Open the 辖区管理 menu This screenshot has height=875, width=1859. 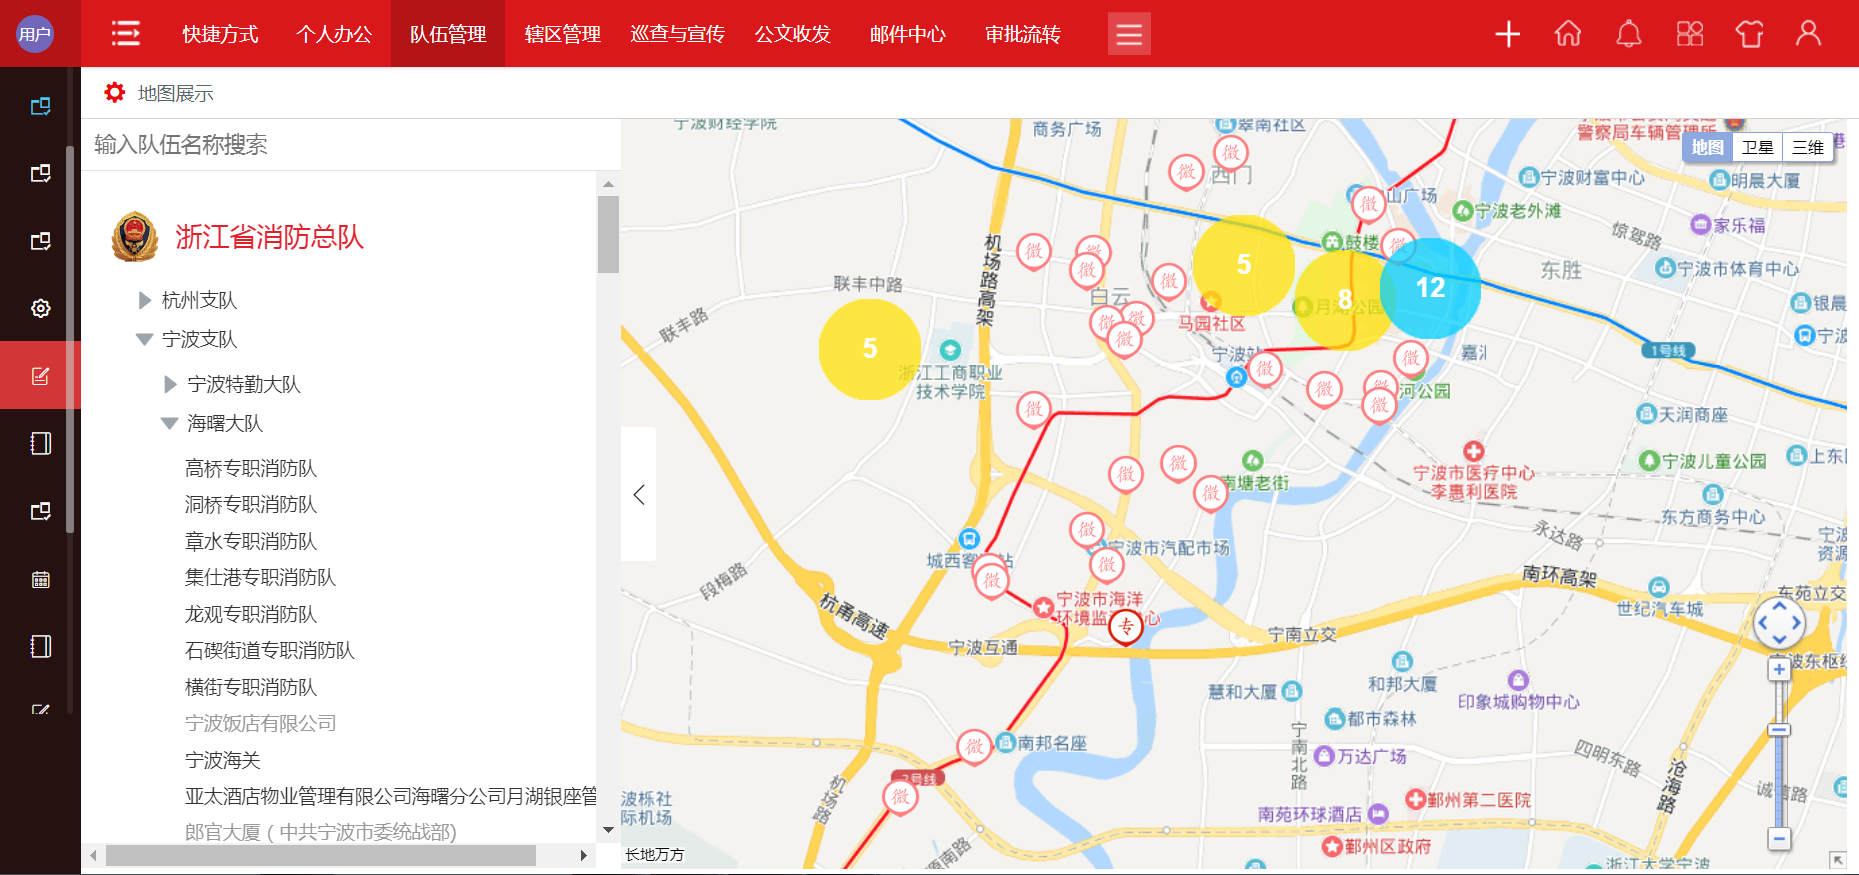click(562, 34)
